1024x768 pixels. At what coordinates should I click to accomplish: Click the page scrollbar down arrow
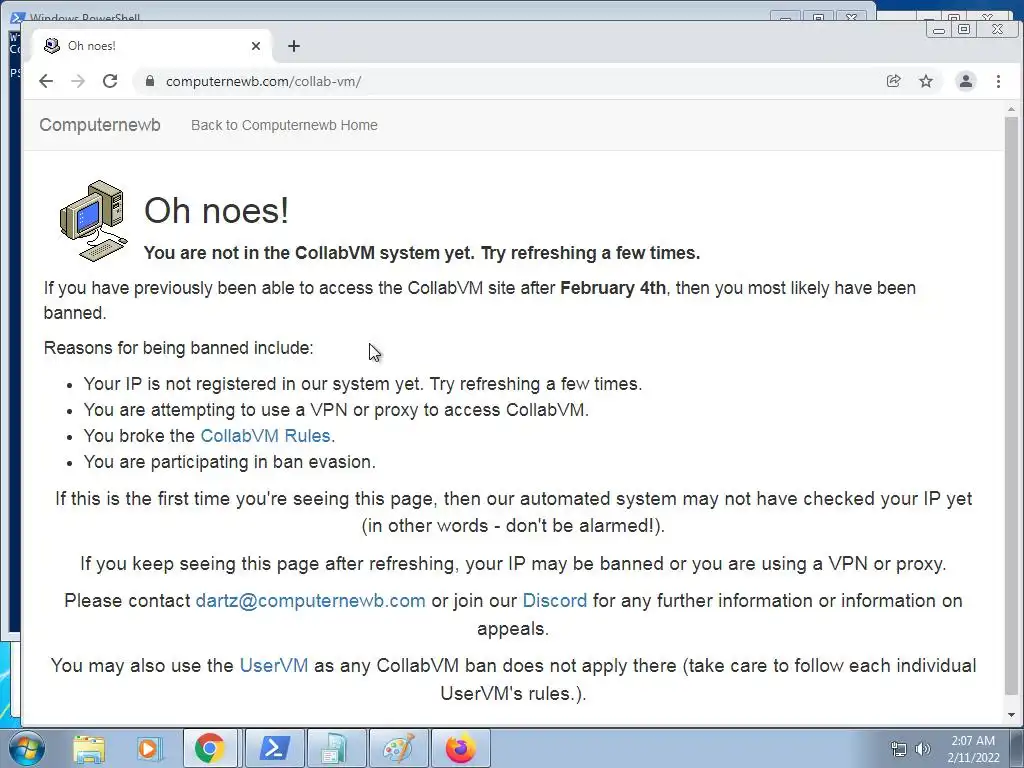[1011, 715]
